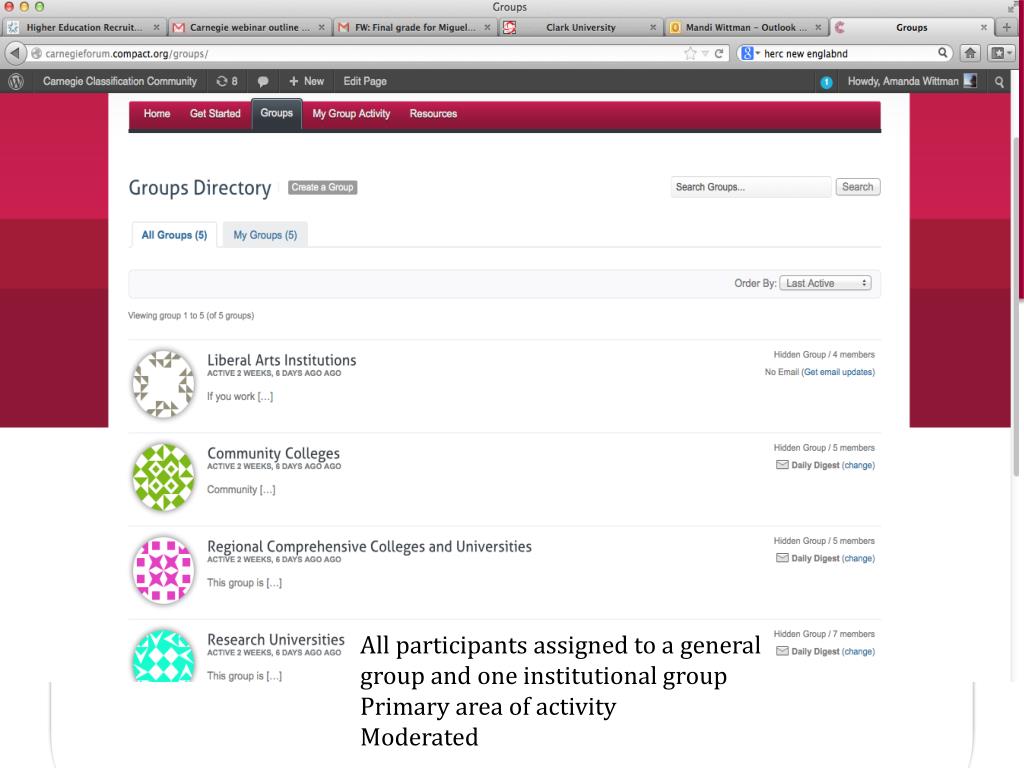Click into the Search Groups field
Screen dimensions: 1024x768
(750, 187)
